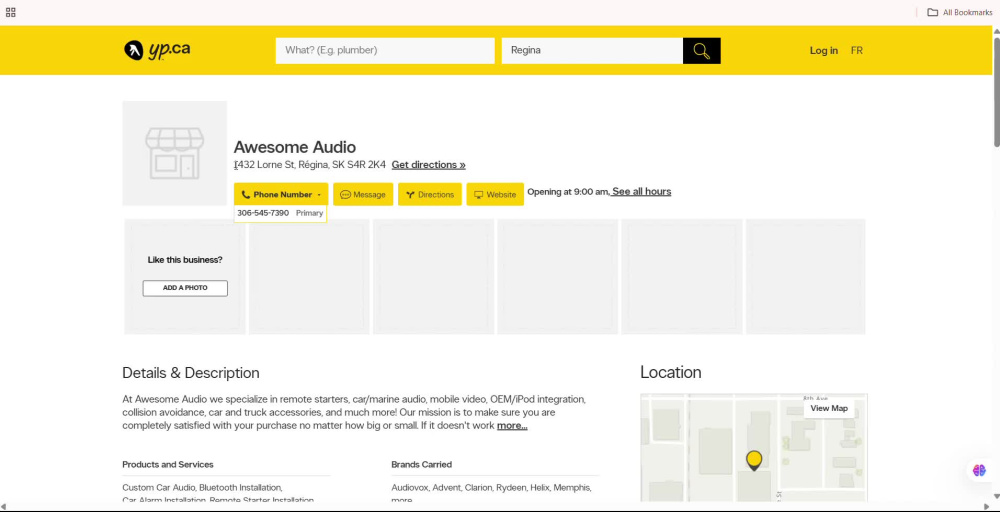Click the Directions button

(x=430, y=194)
